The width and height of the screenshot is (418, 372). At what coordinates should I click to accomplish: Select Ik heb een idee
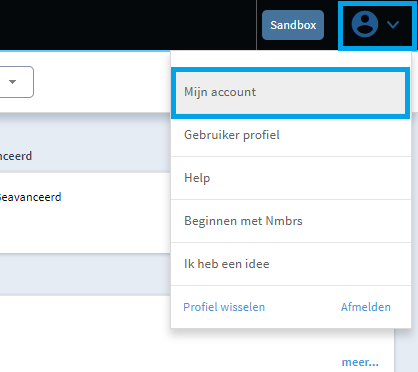click(x=291, y=264)
